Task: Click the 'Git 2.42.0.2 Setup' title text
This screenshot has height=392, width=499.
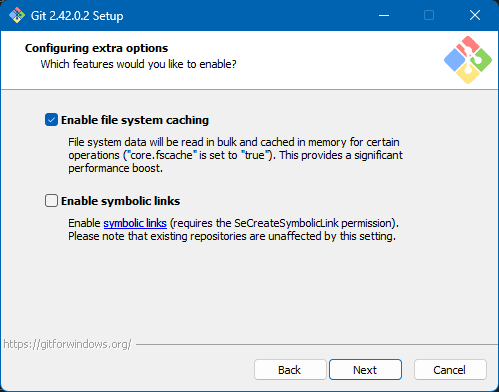Action: pyautogui.click(x=77, y=16)
